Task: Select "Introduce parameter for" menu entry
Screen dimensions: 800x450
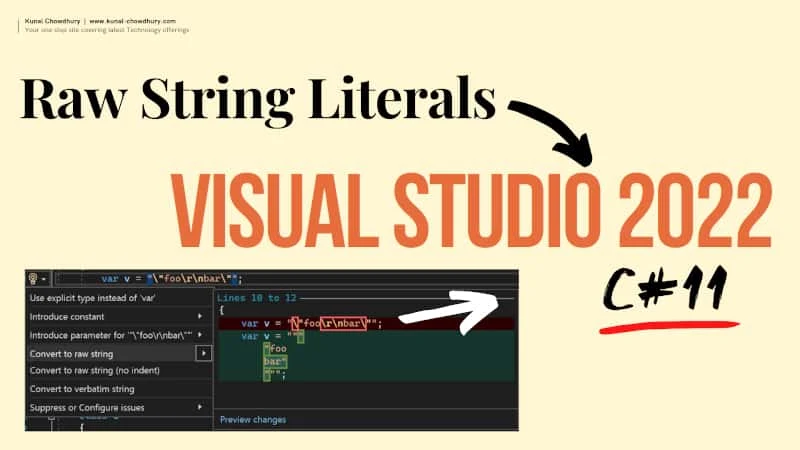Action: tap(111, 335)
